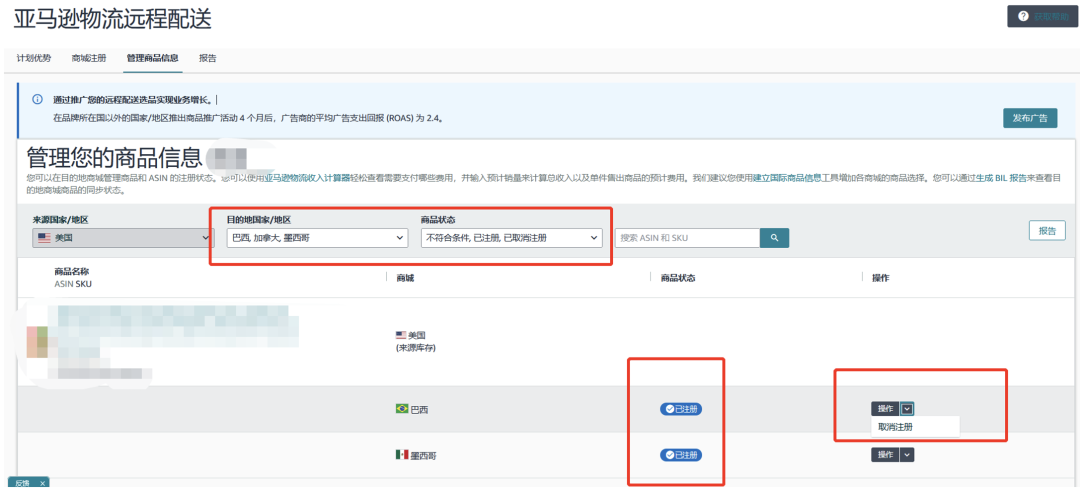Expand the 操作 dropdown arrow for 墨西哥

907,455
